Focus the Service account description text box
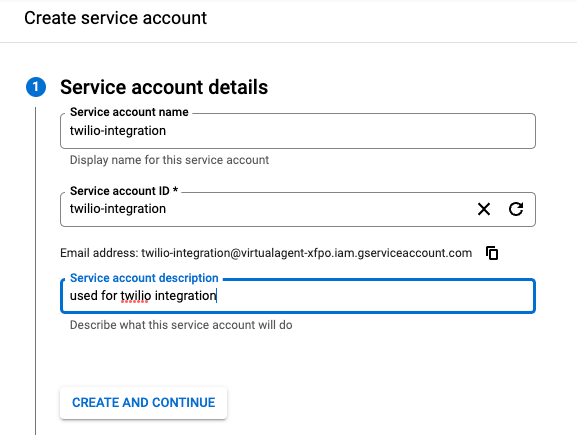This screenshot has height=435, width=577. 298,296
